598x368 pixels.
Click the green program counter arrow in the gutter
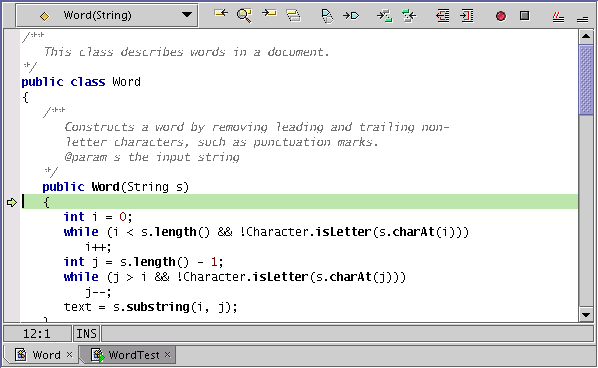coord(12,202)
